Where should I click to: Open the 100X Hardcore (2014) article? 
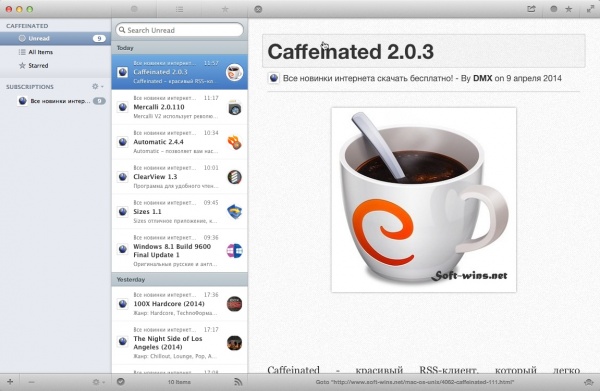(x=179, y=304)
